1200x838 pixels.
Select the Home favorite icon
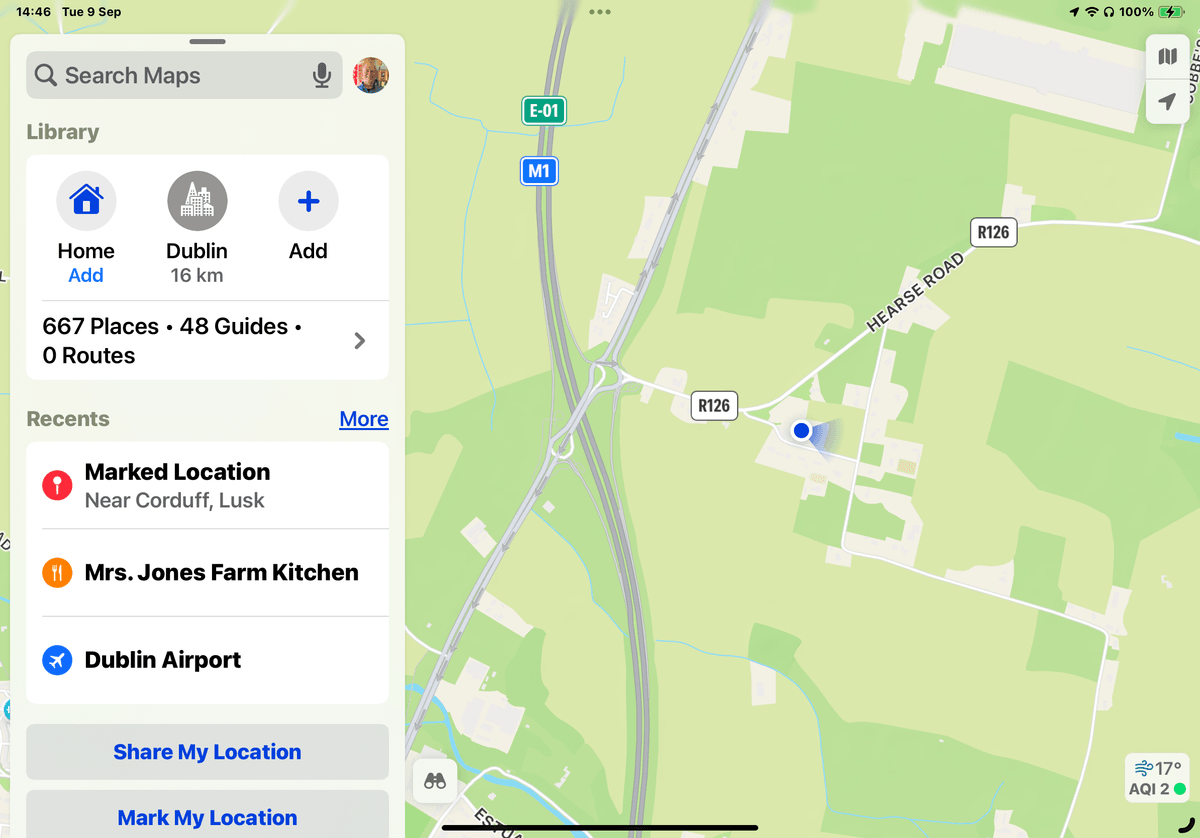pyautogui.click(x=86, y=201)
